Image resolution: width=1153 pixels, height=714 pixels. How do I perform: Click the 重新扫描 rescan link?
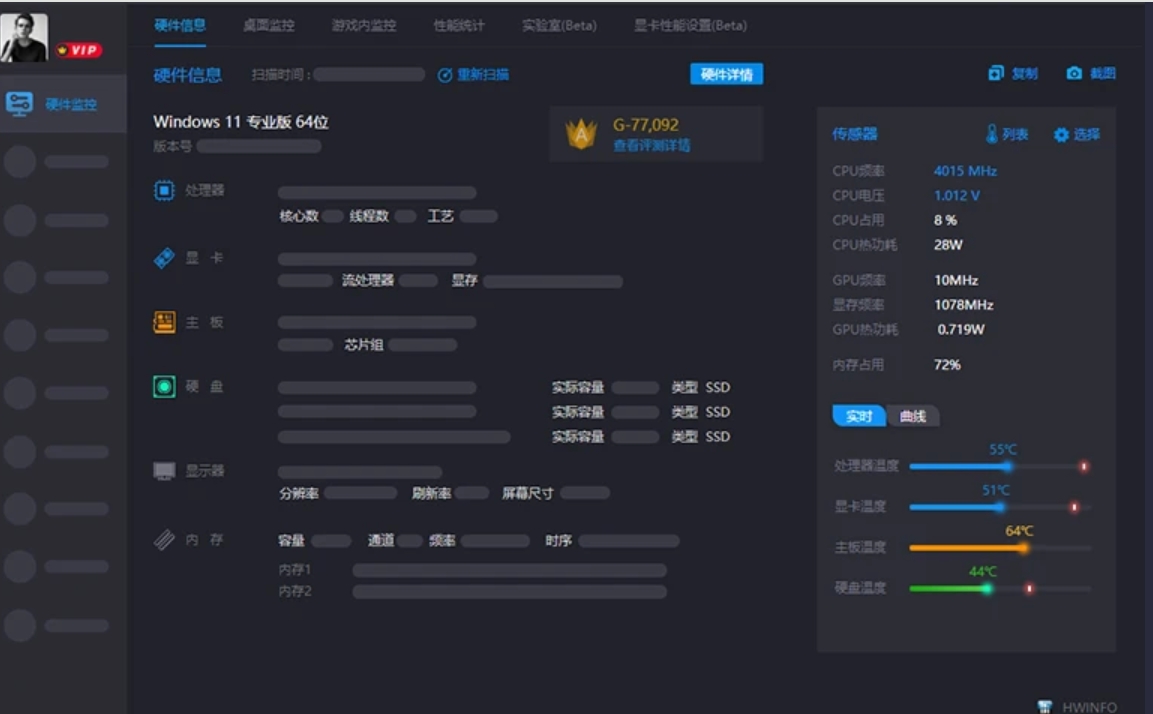pyautogui.click(x=474, y=75)
